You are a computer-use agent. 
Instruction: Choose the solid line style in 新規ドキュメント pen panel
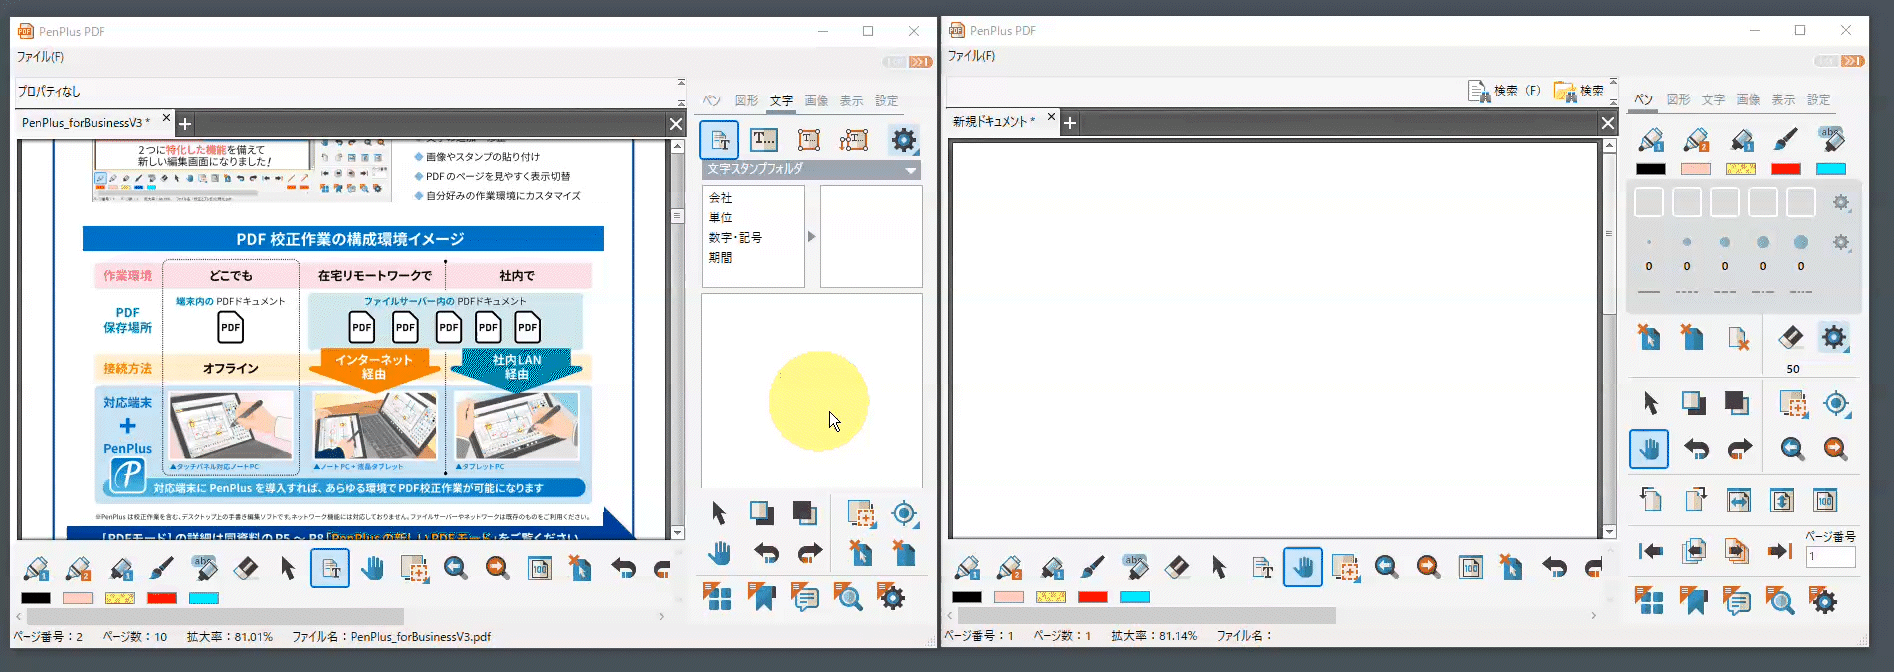point(1649,292)
